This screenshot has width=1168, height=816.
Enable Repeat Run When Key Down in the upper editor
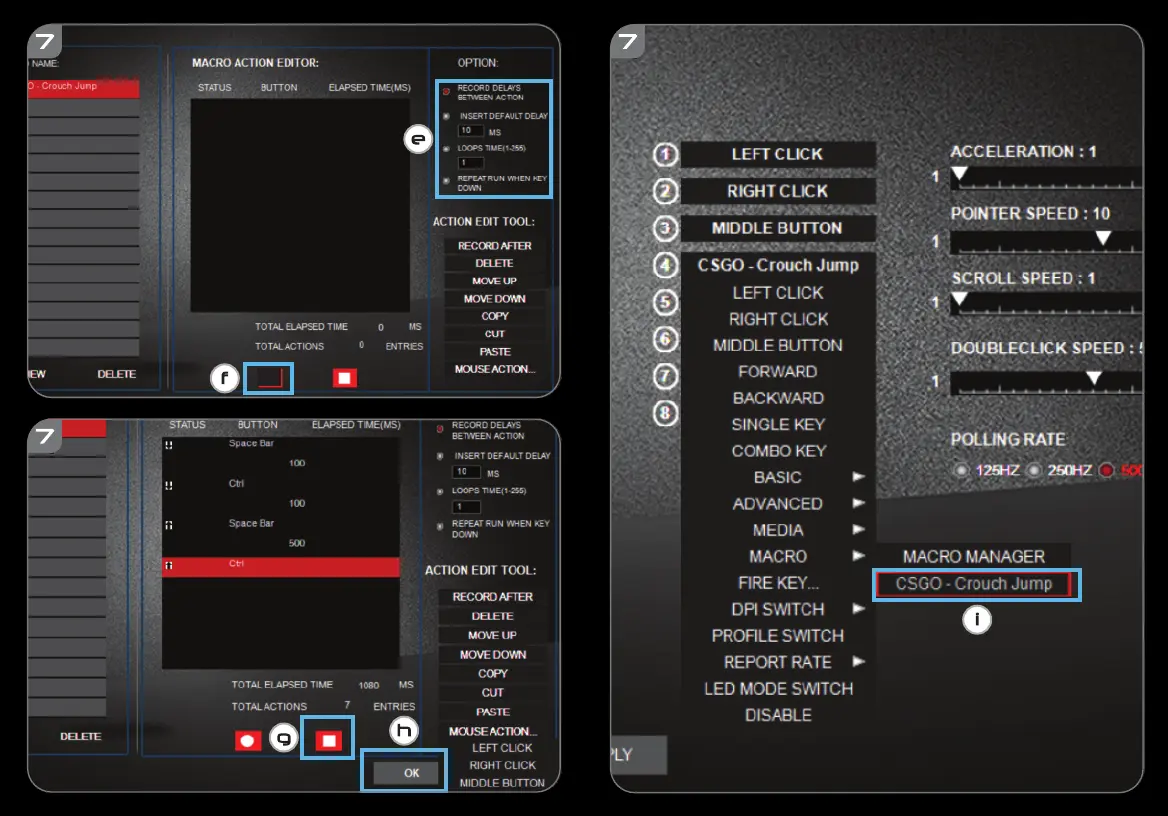[446, 180]
